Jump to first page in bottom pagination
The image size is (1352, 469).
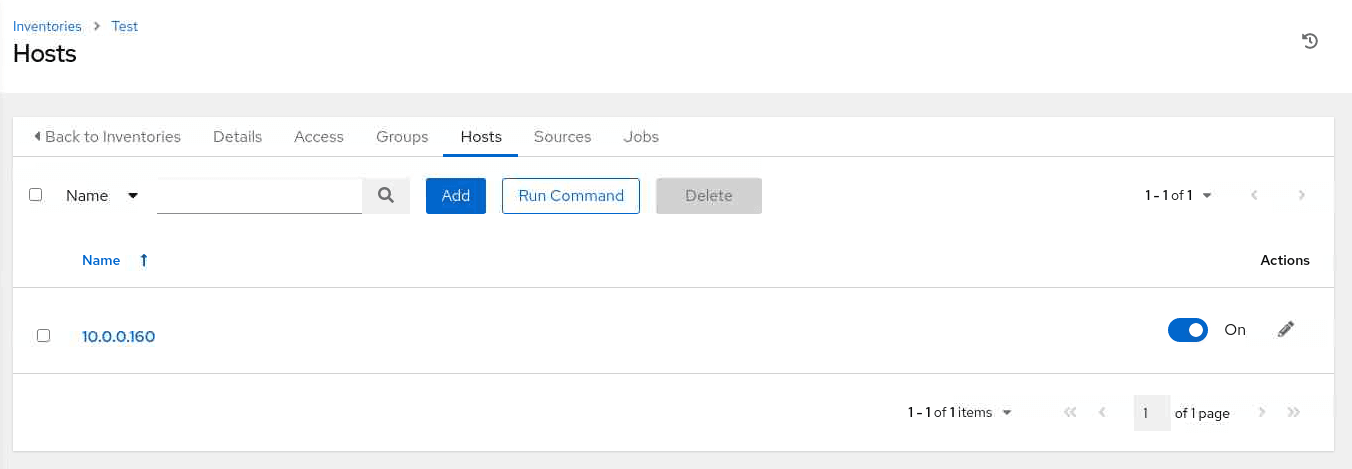tap(1070, 412)
